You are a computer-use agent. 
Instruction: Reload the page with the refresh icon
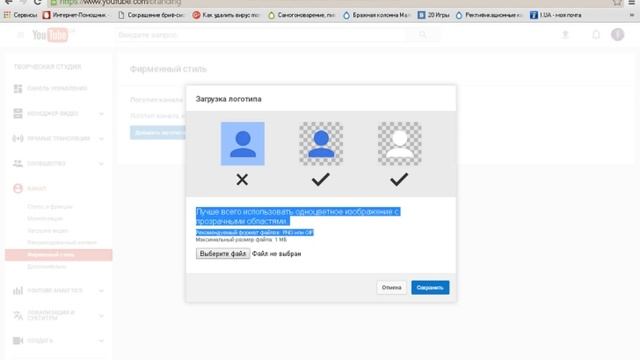38,2
